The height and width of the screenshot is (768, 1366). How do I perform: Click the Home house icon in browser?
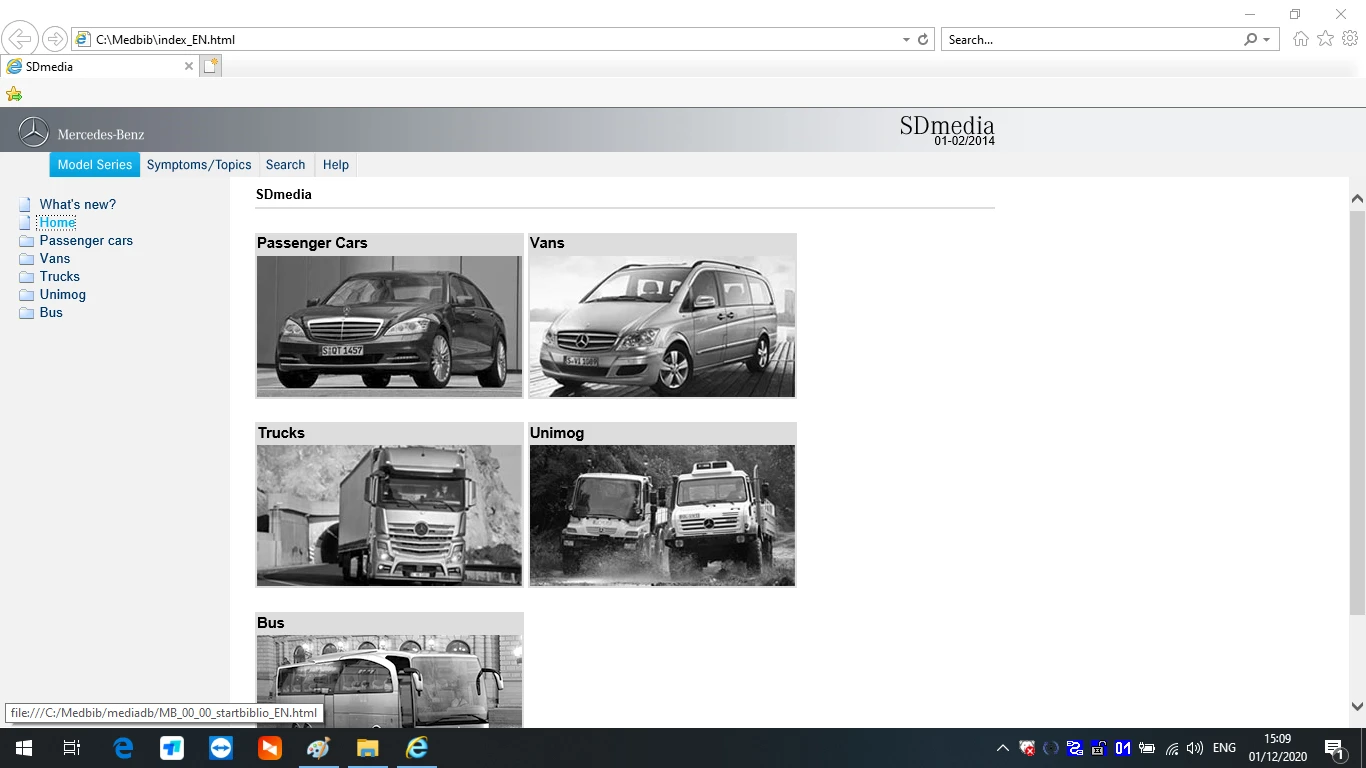point(1300,39)
